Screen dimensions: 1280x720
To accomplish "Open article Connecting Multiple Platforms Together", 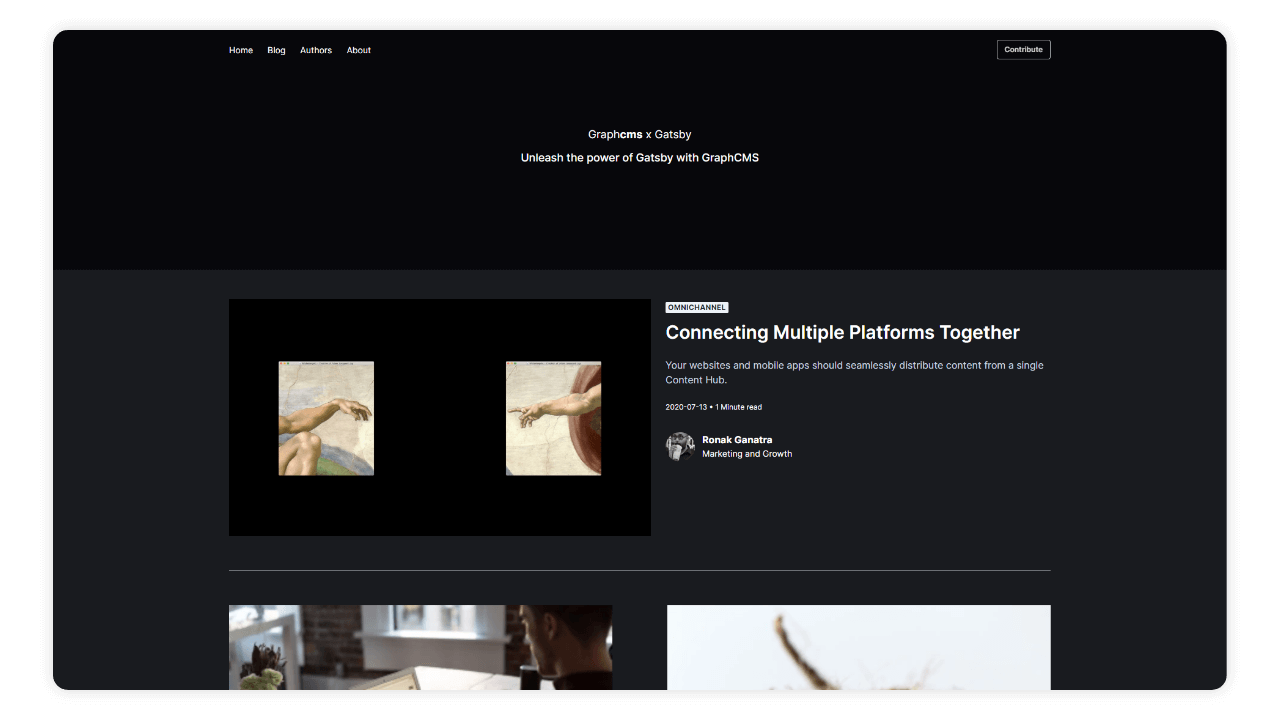I will [x=843, y=332].
